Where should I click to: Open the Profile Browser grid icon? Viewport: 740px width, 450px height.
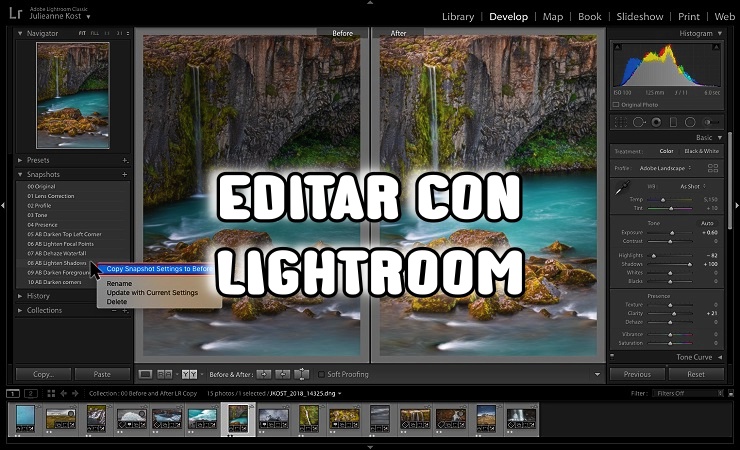coord(713,168)
